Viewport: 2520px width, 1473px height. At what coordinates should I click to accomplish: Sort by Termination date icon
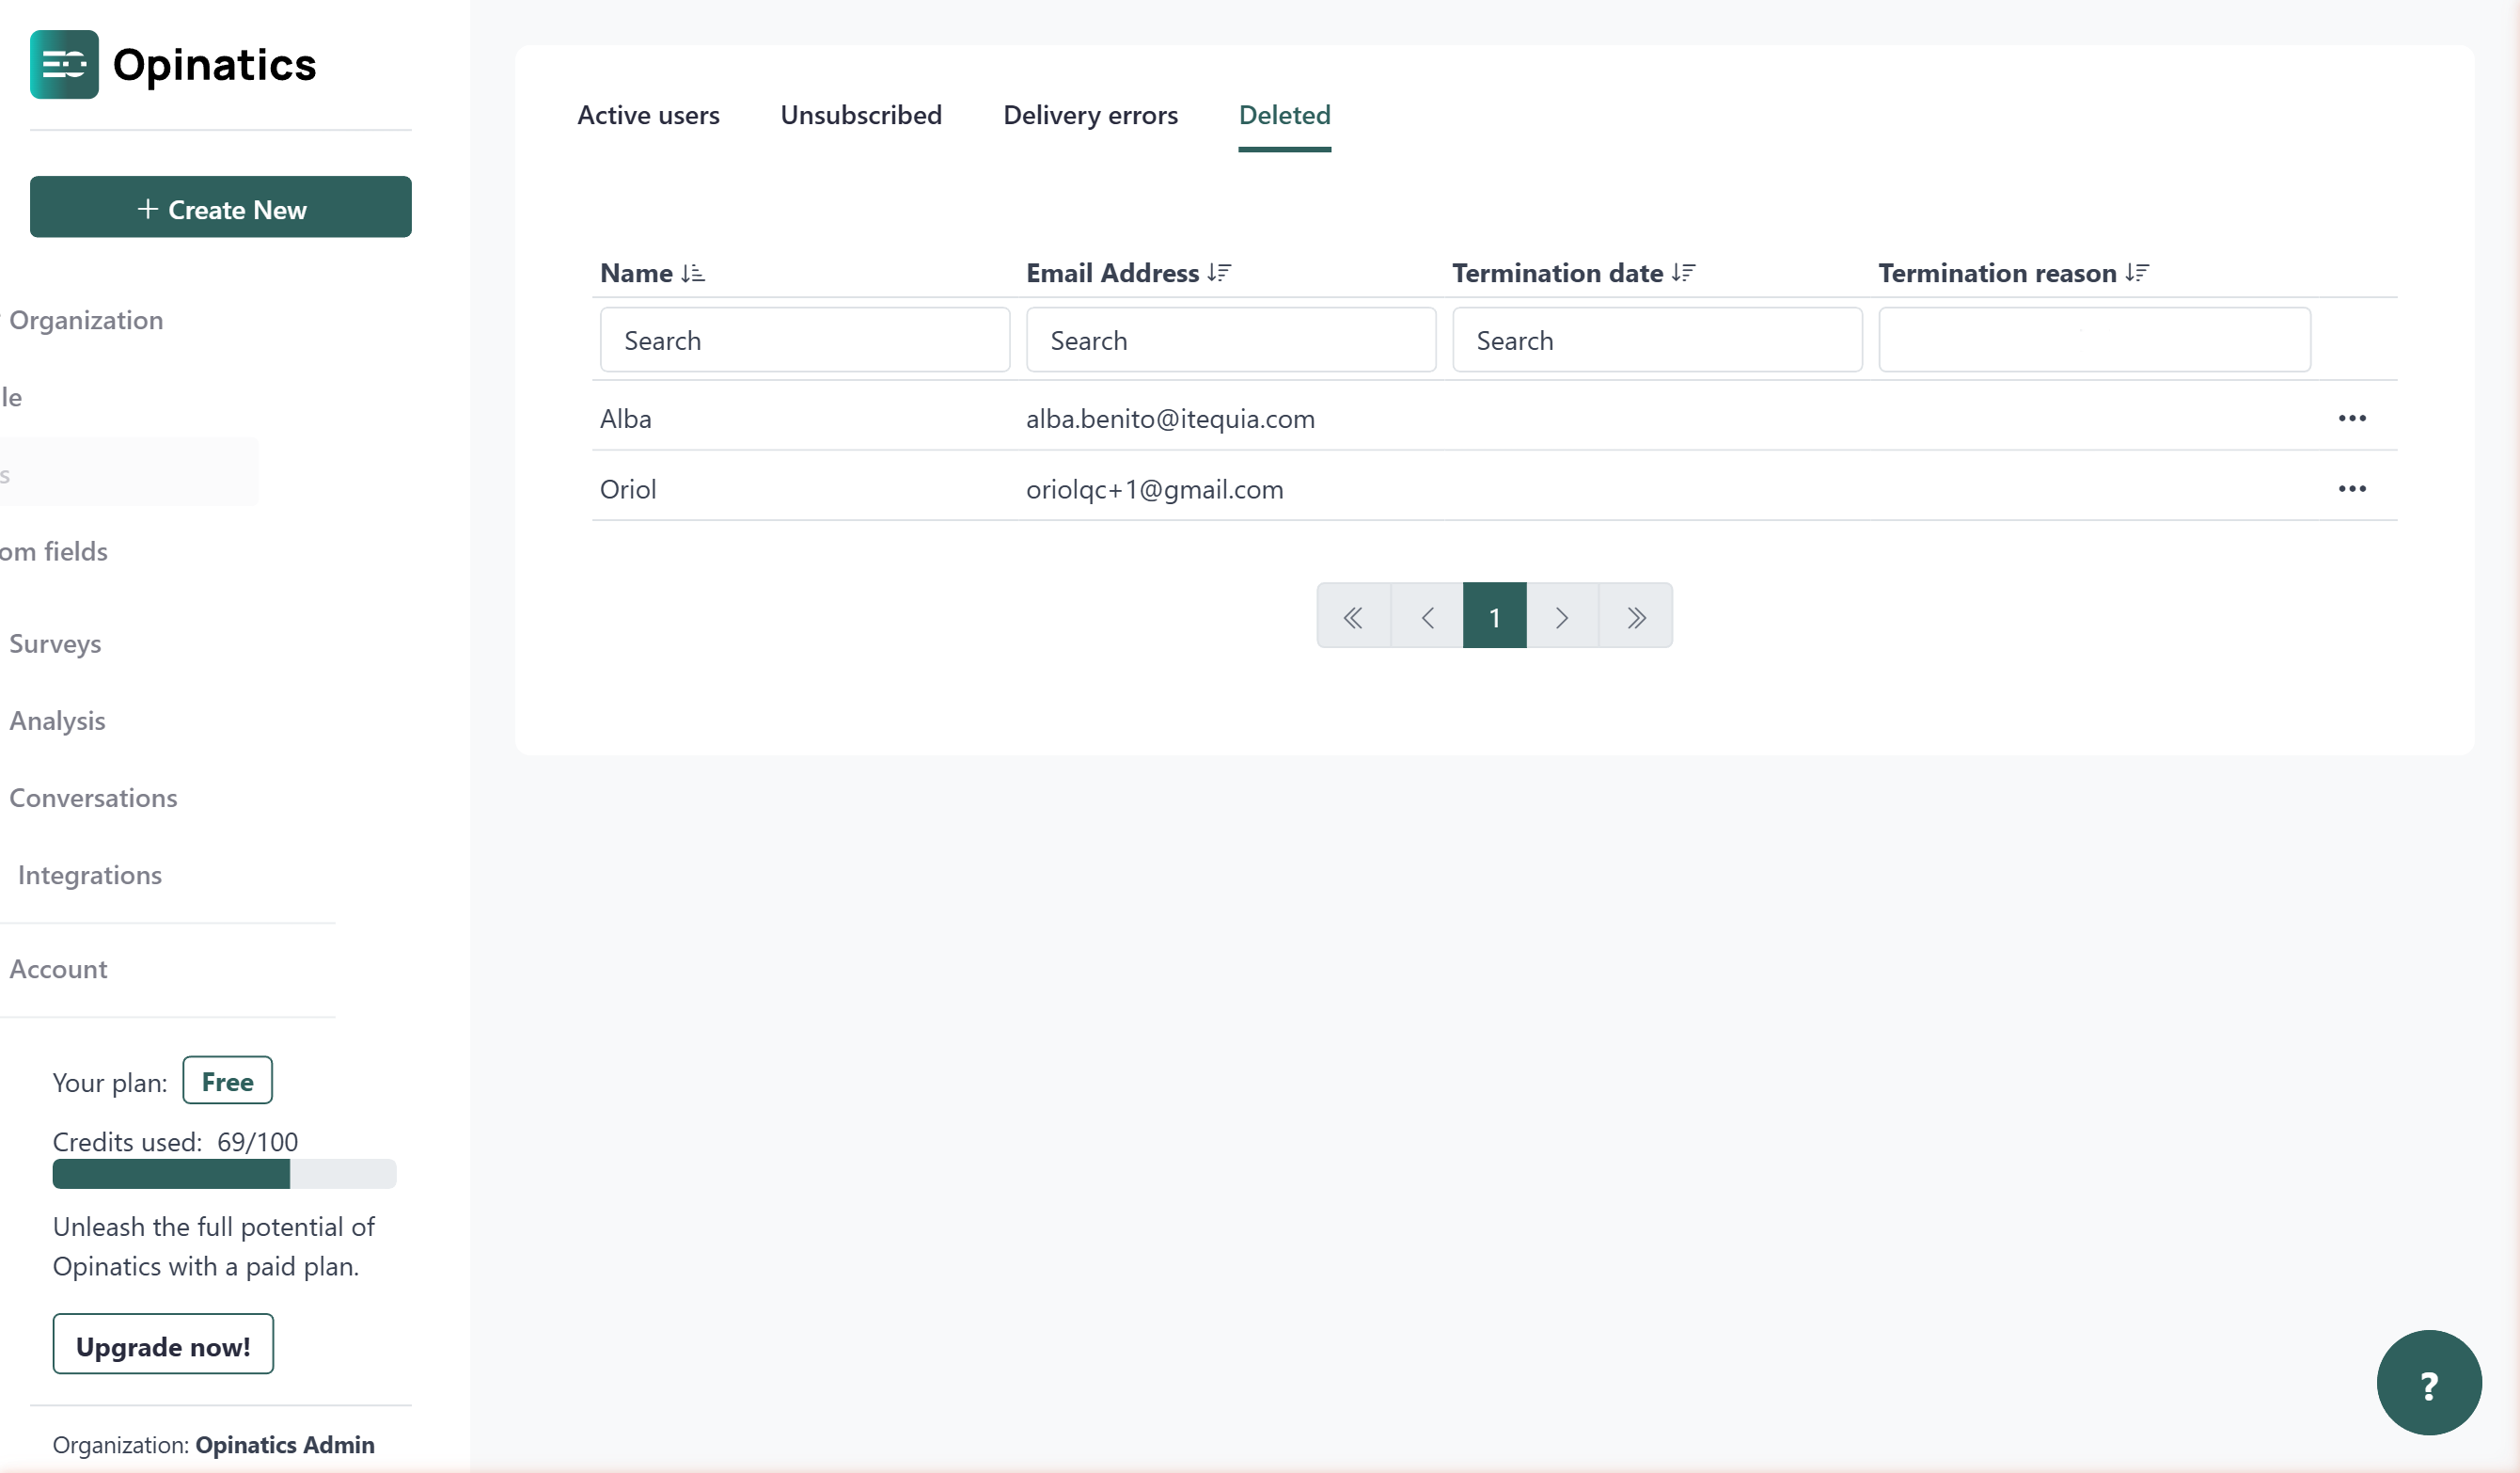[1683, 273]
